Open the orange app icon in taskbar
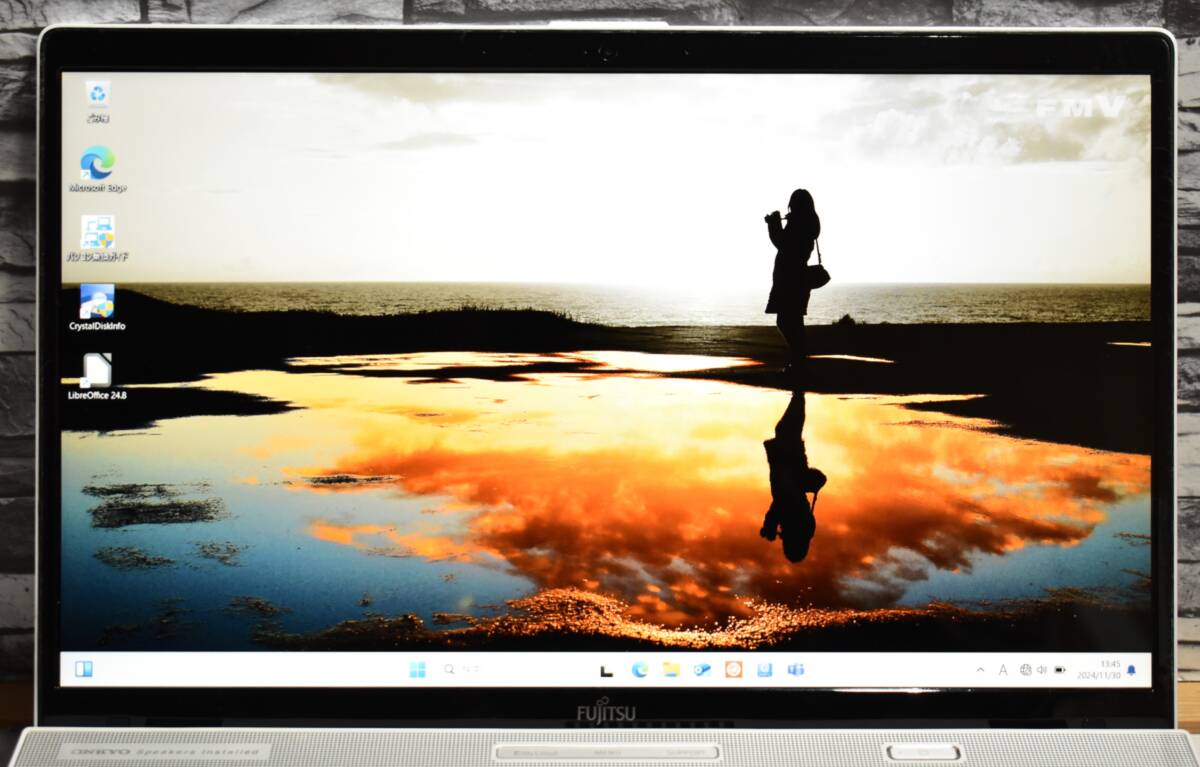 coord(733,670)
